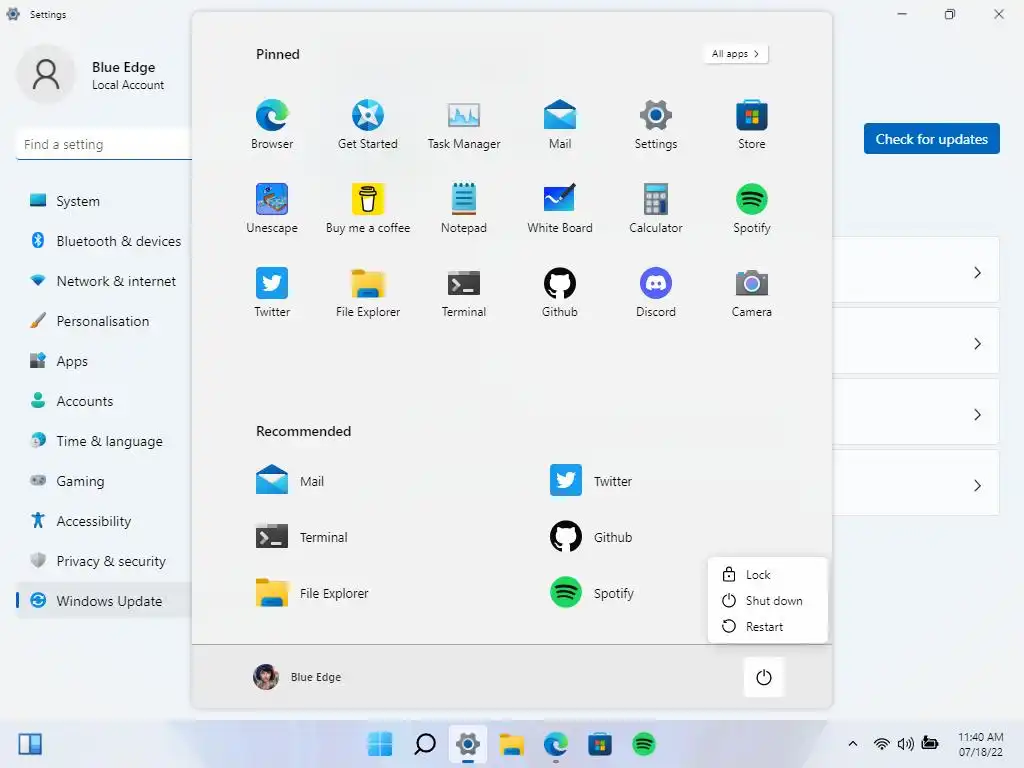The height and width of the screenshot is (768, 1024).
Task: Launch pinned Terminal app
Action: [464, 292]
